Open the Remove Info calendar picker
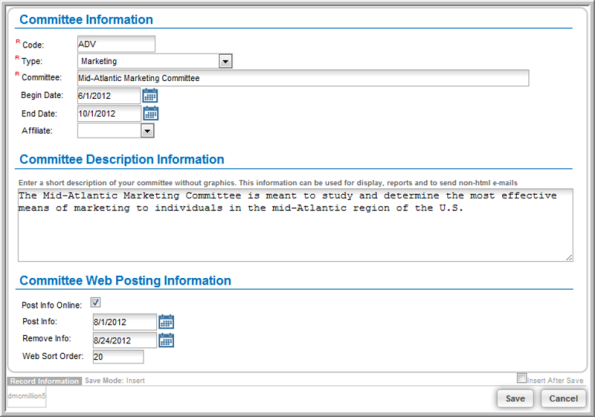 pyautogui.click(x=166, y=340)
